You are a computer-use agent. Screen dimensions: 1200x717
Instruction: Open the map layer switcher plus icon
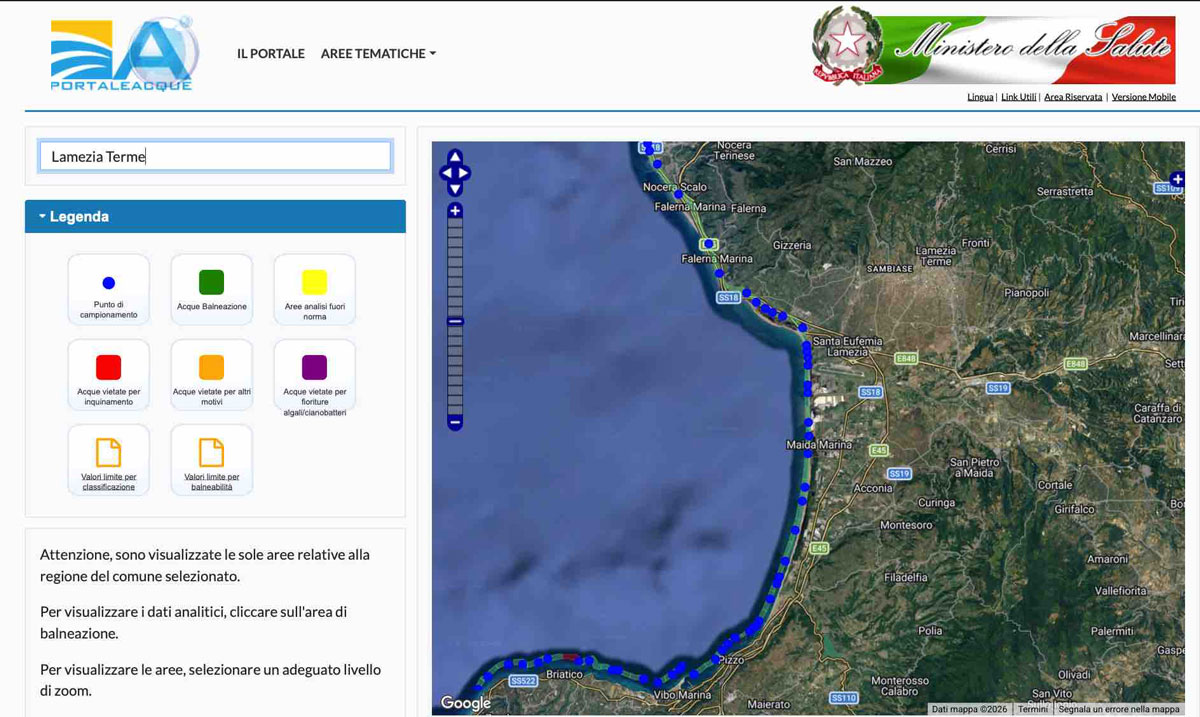coord(1177,179)
